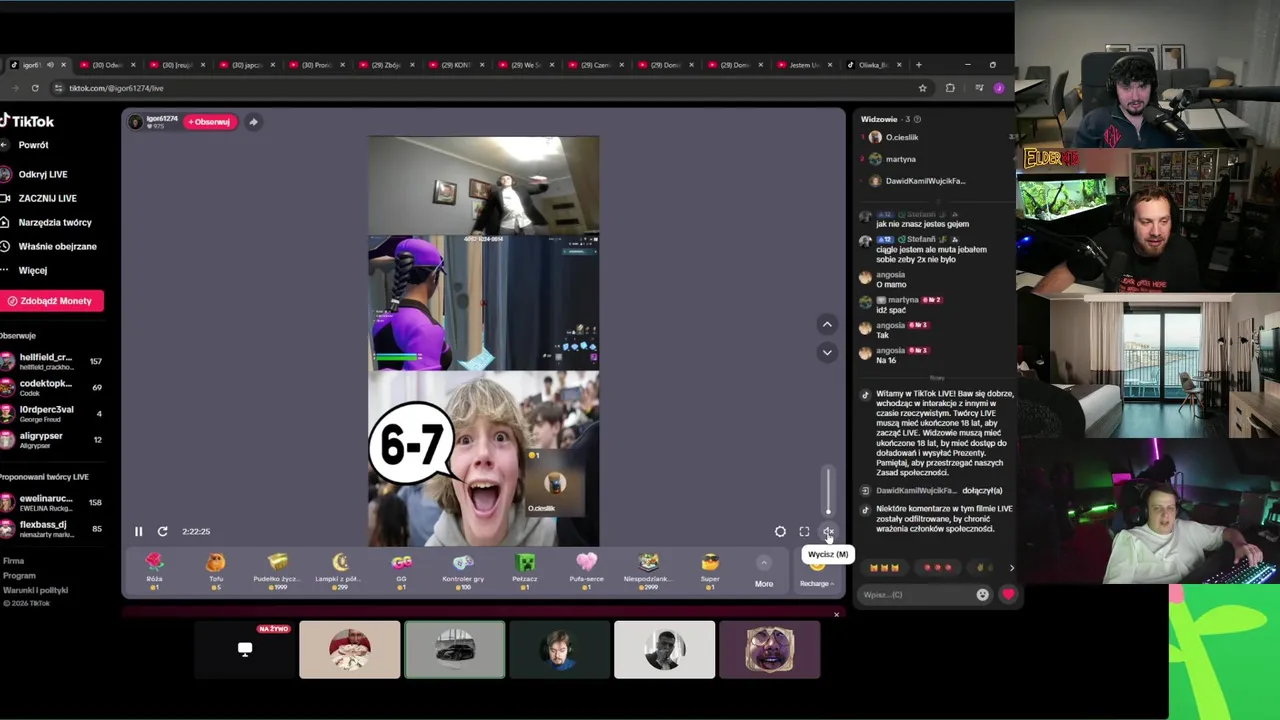This screenshot has width=1280, height=720.
Task: Expand gifts list with More
Action: click(x=764, y=572)
